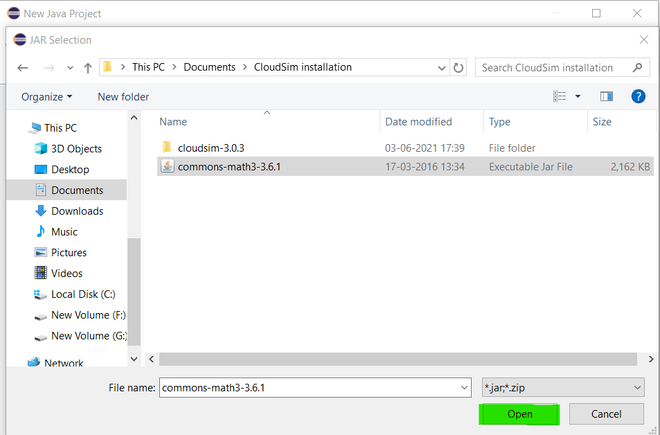Refresh the CloudSim installation folder
660x435 pixels.
pyautogui.click(x=458, y=67)
